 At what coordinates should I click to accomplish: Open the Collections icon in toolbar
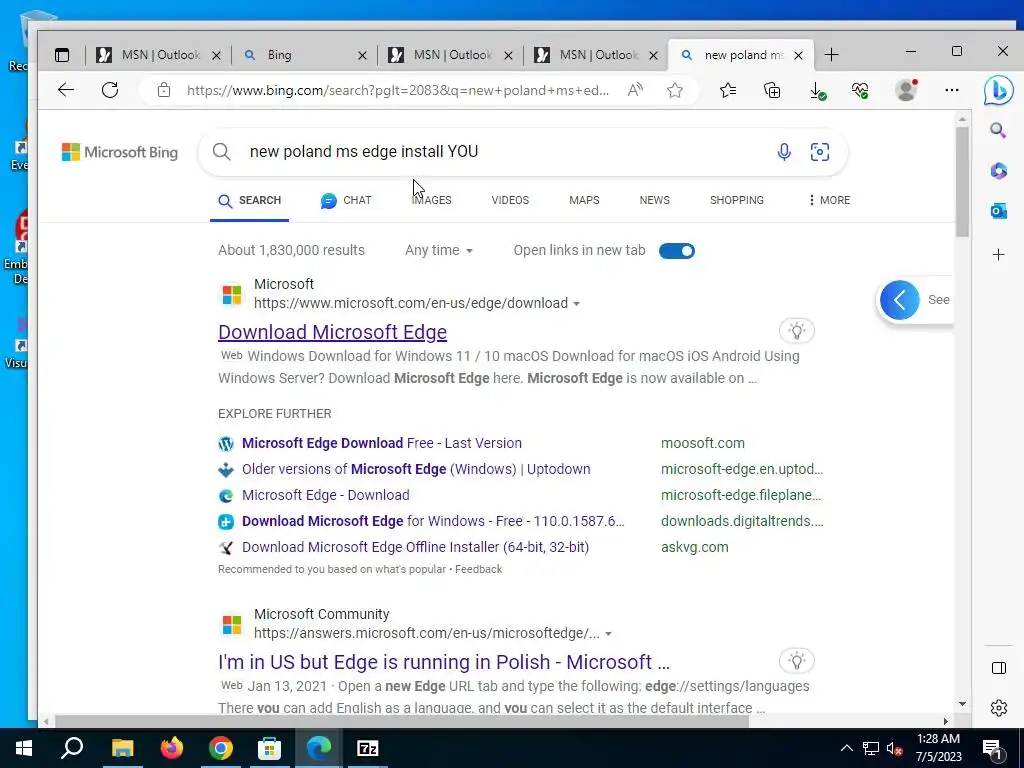pyautogui.click(x=772, y=90)
